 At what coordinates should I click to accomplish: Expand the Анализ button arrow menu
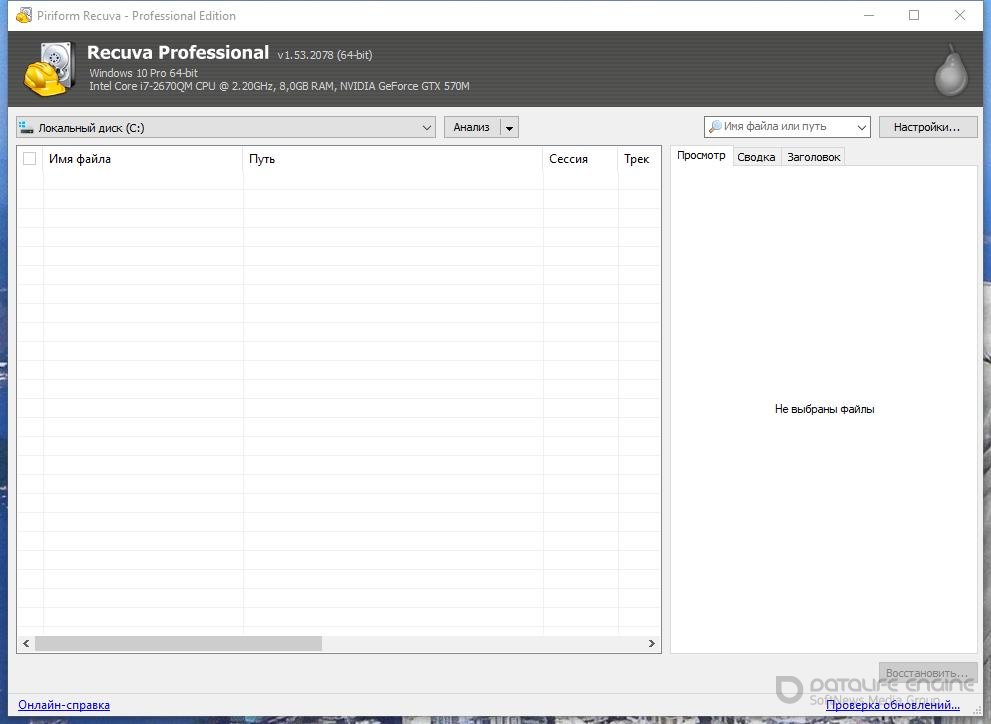pos(509,127)
